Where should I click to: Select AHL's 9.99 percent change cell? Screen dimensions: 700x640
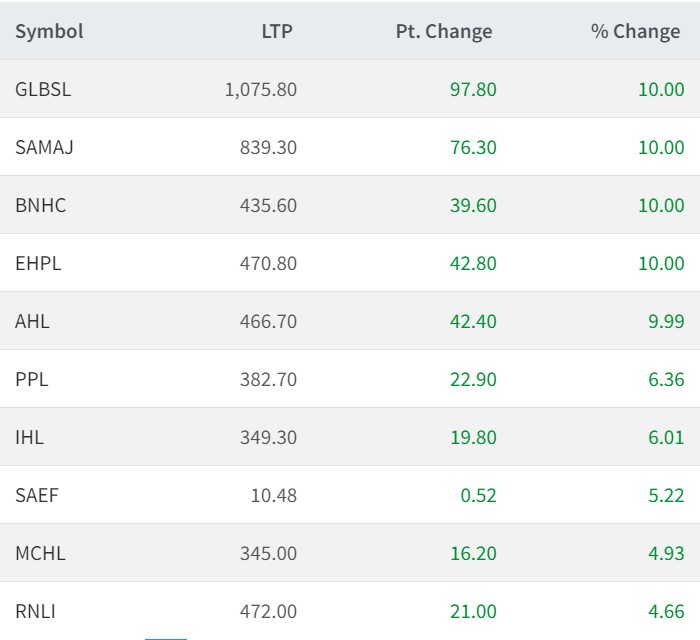point(666,321)
